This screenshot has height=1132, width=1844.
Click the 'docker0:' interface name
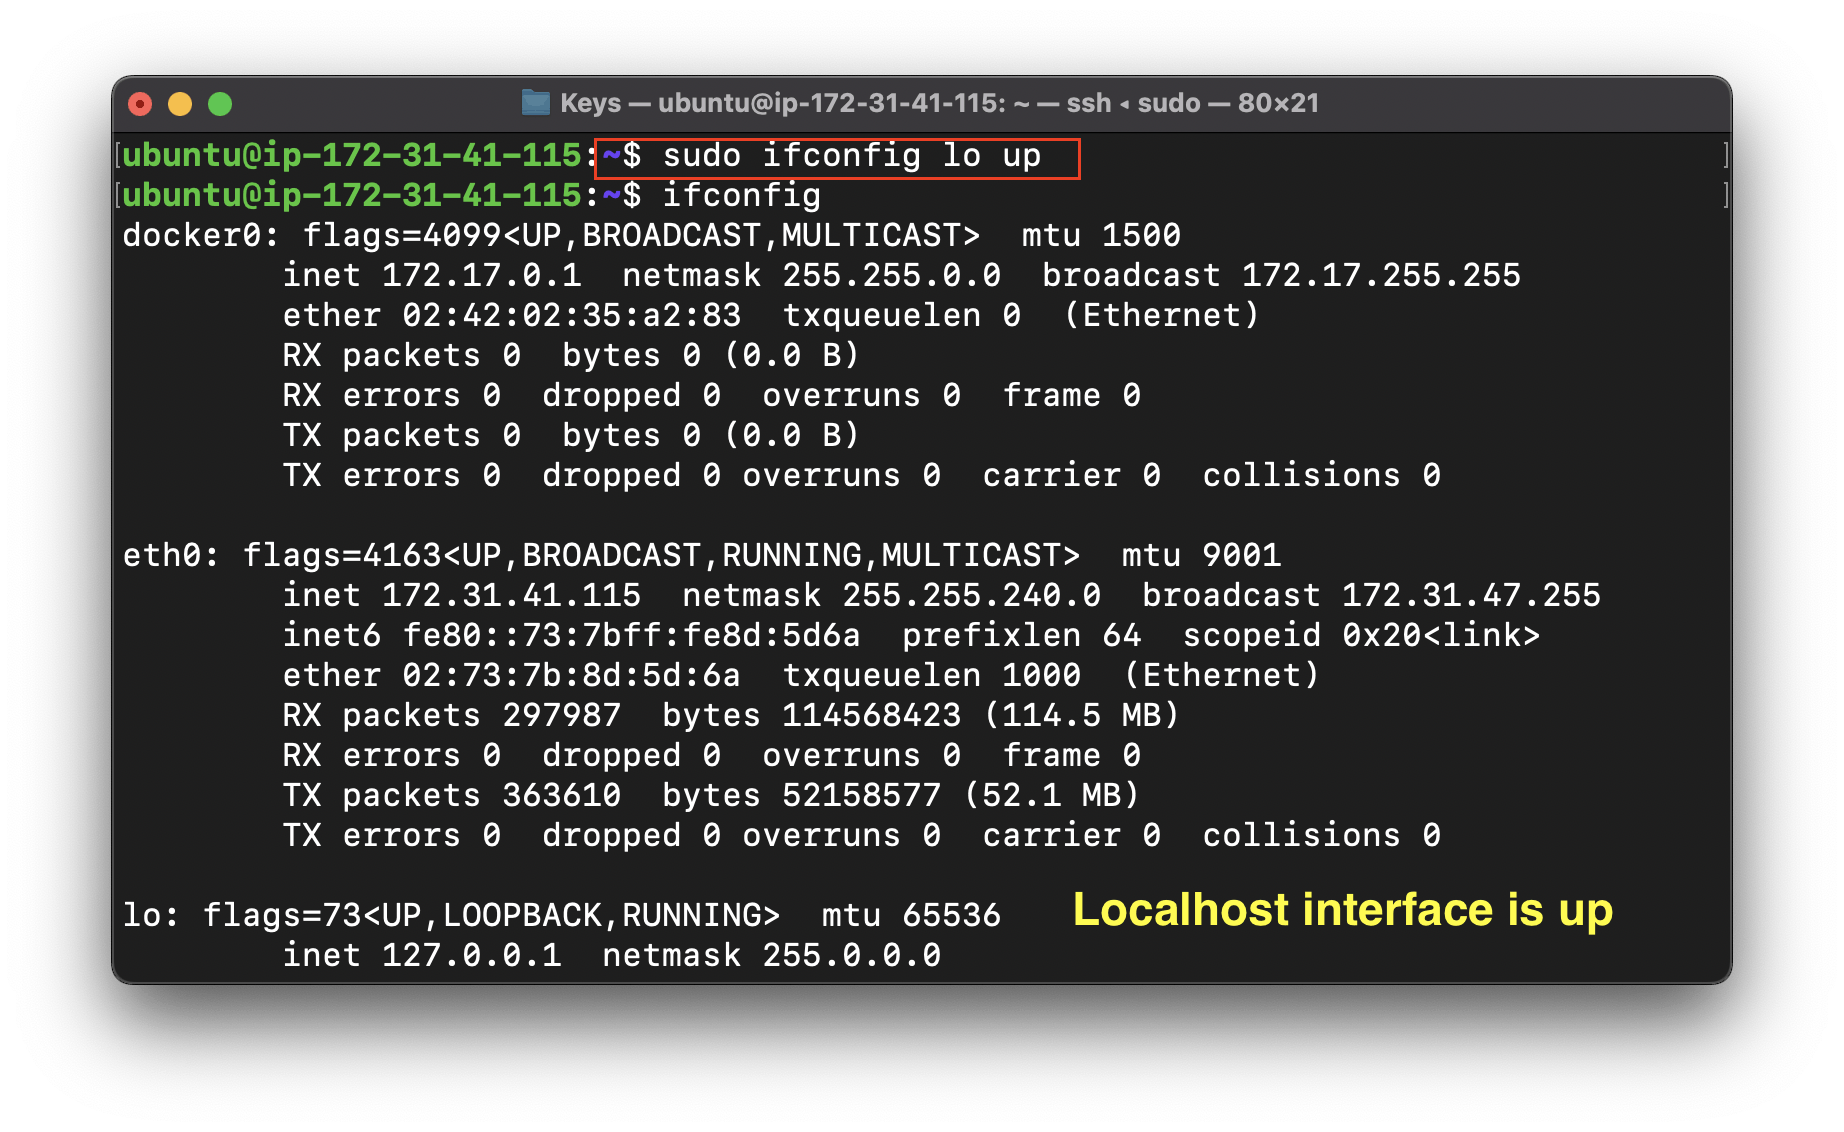(201, 236)
